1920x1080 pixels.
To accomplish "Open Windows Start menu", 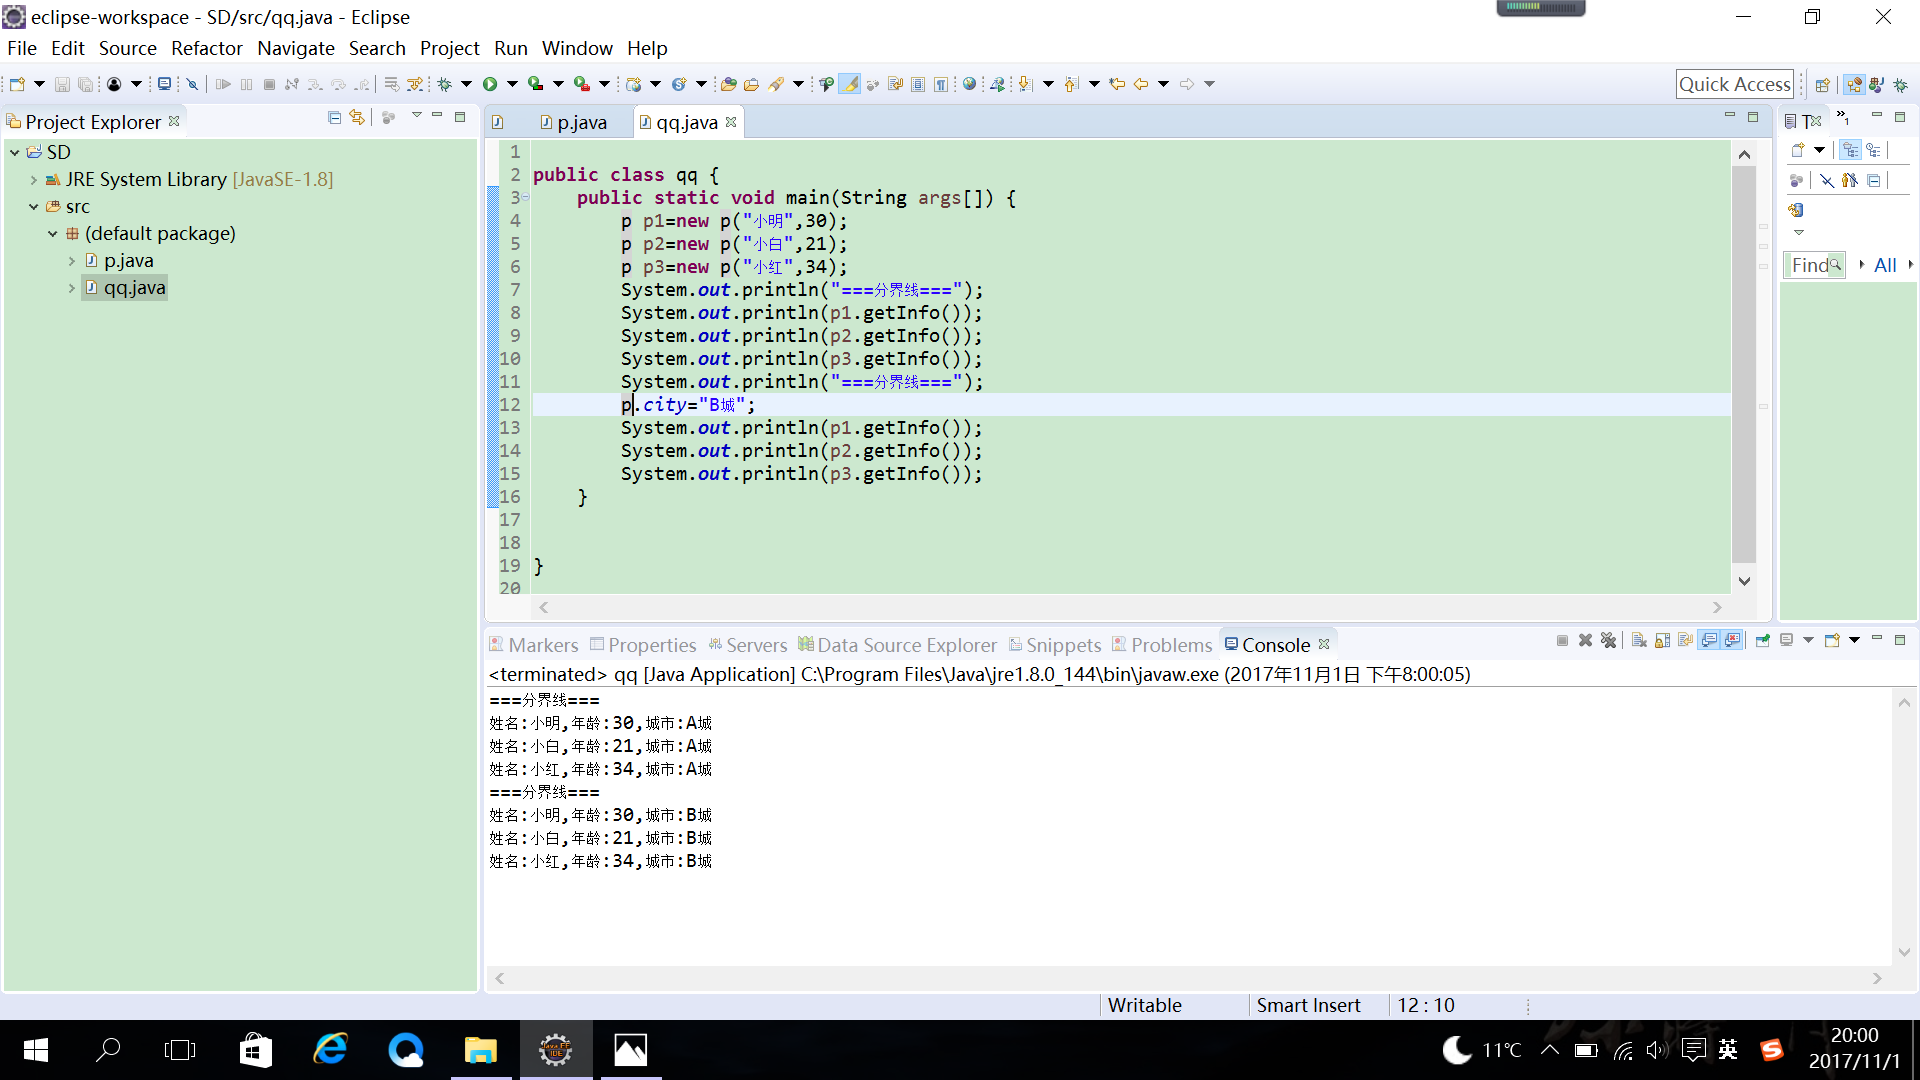I will click(x=36, y=1050).
